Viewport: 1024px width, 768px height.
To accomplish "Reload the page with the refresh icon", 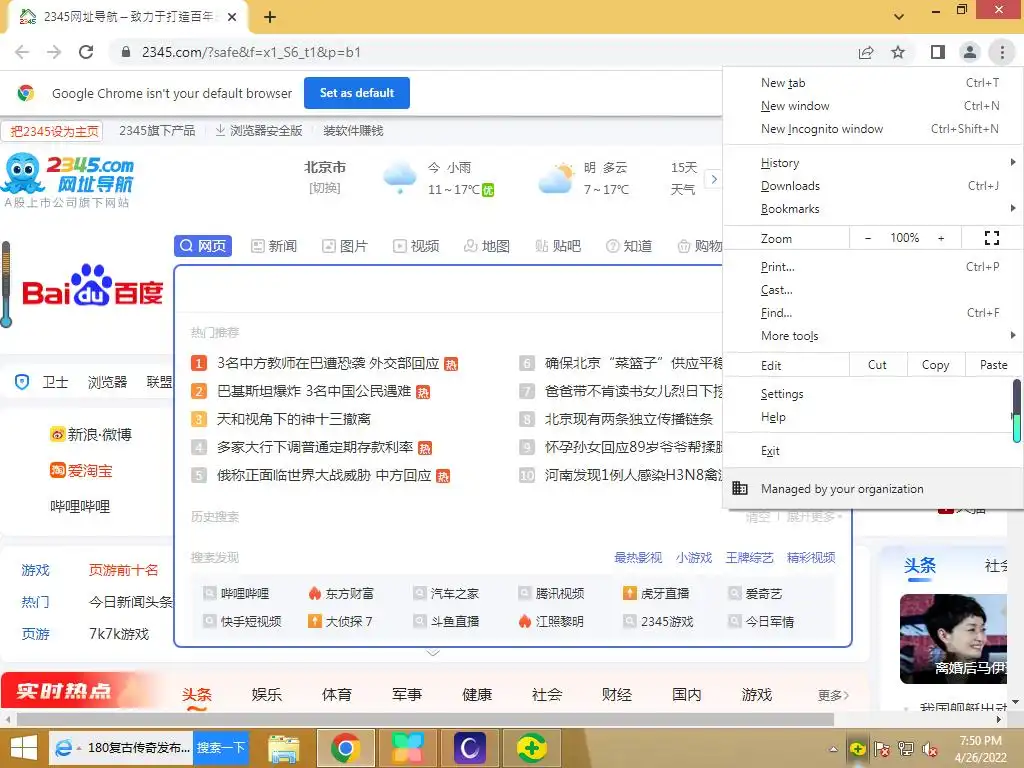I will click(86, 52).
